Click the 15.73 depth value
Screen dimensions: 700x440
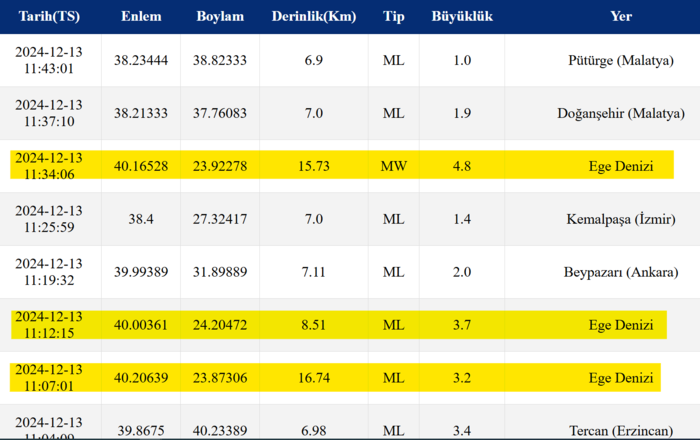pyautogui.click(x=313, y=166)
